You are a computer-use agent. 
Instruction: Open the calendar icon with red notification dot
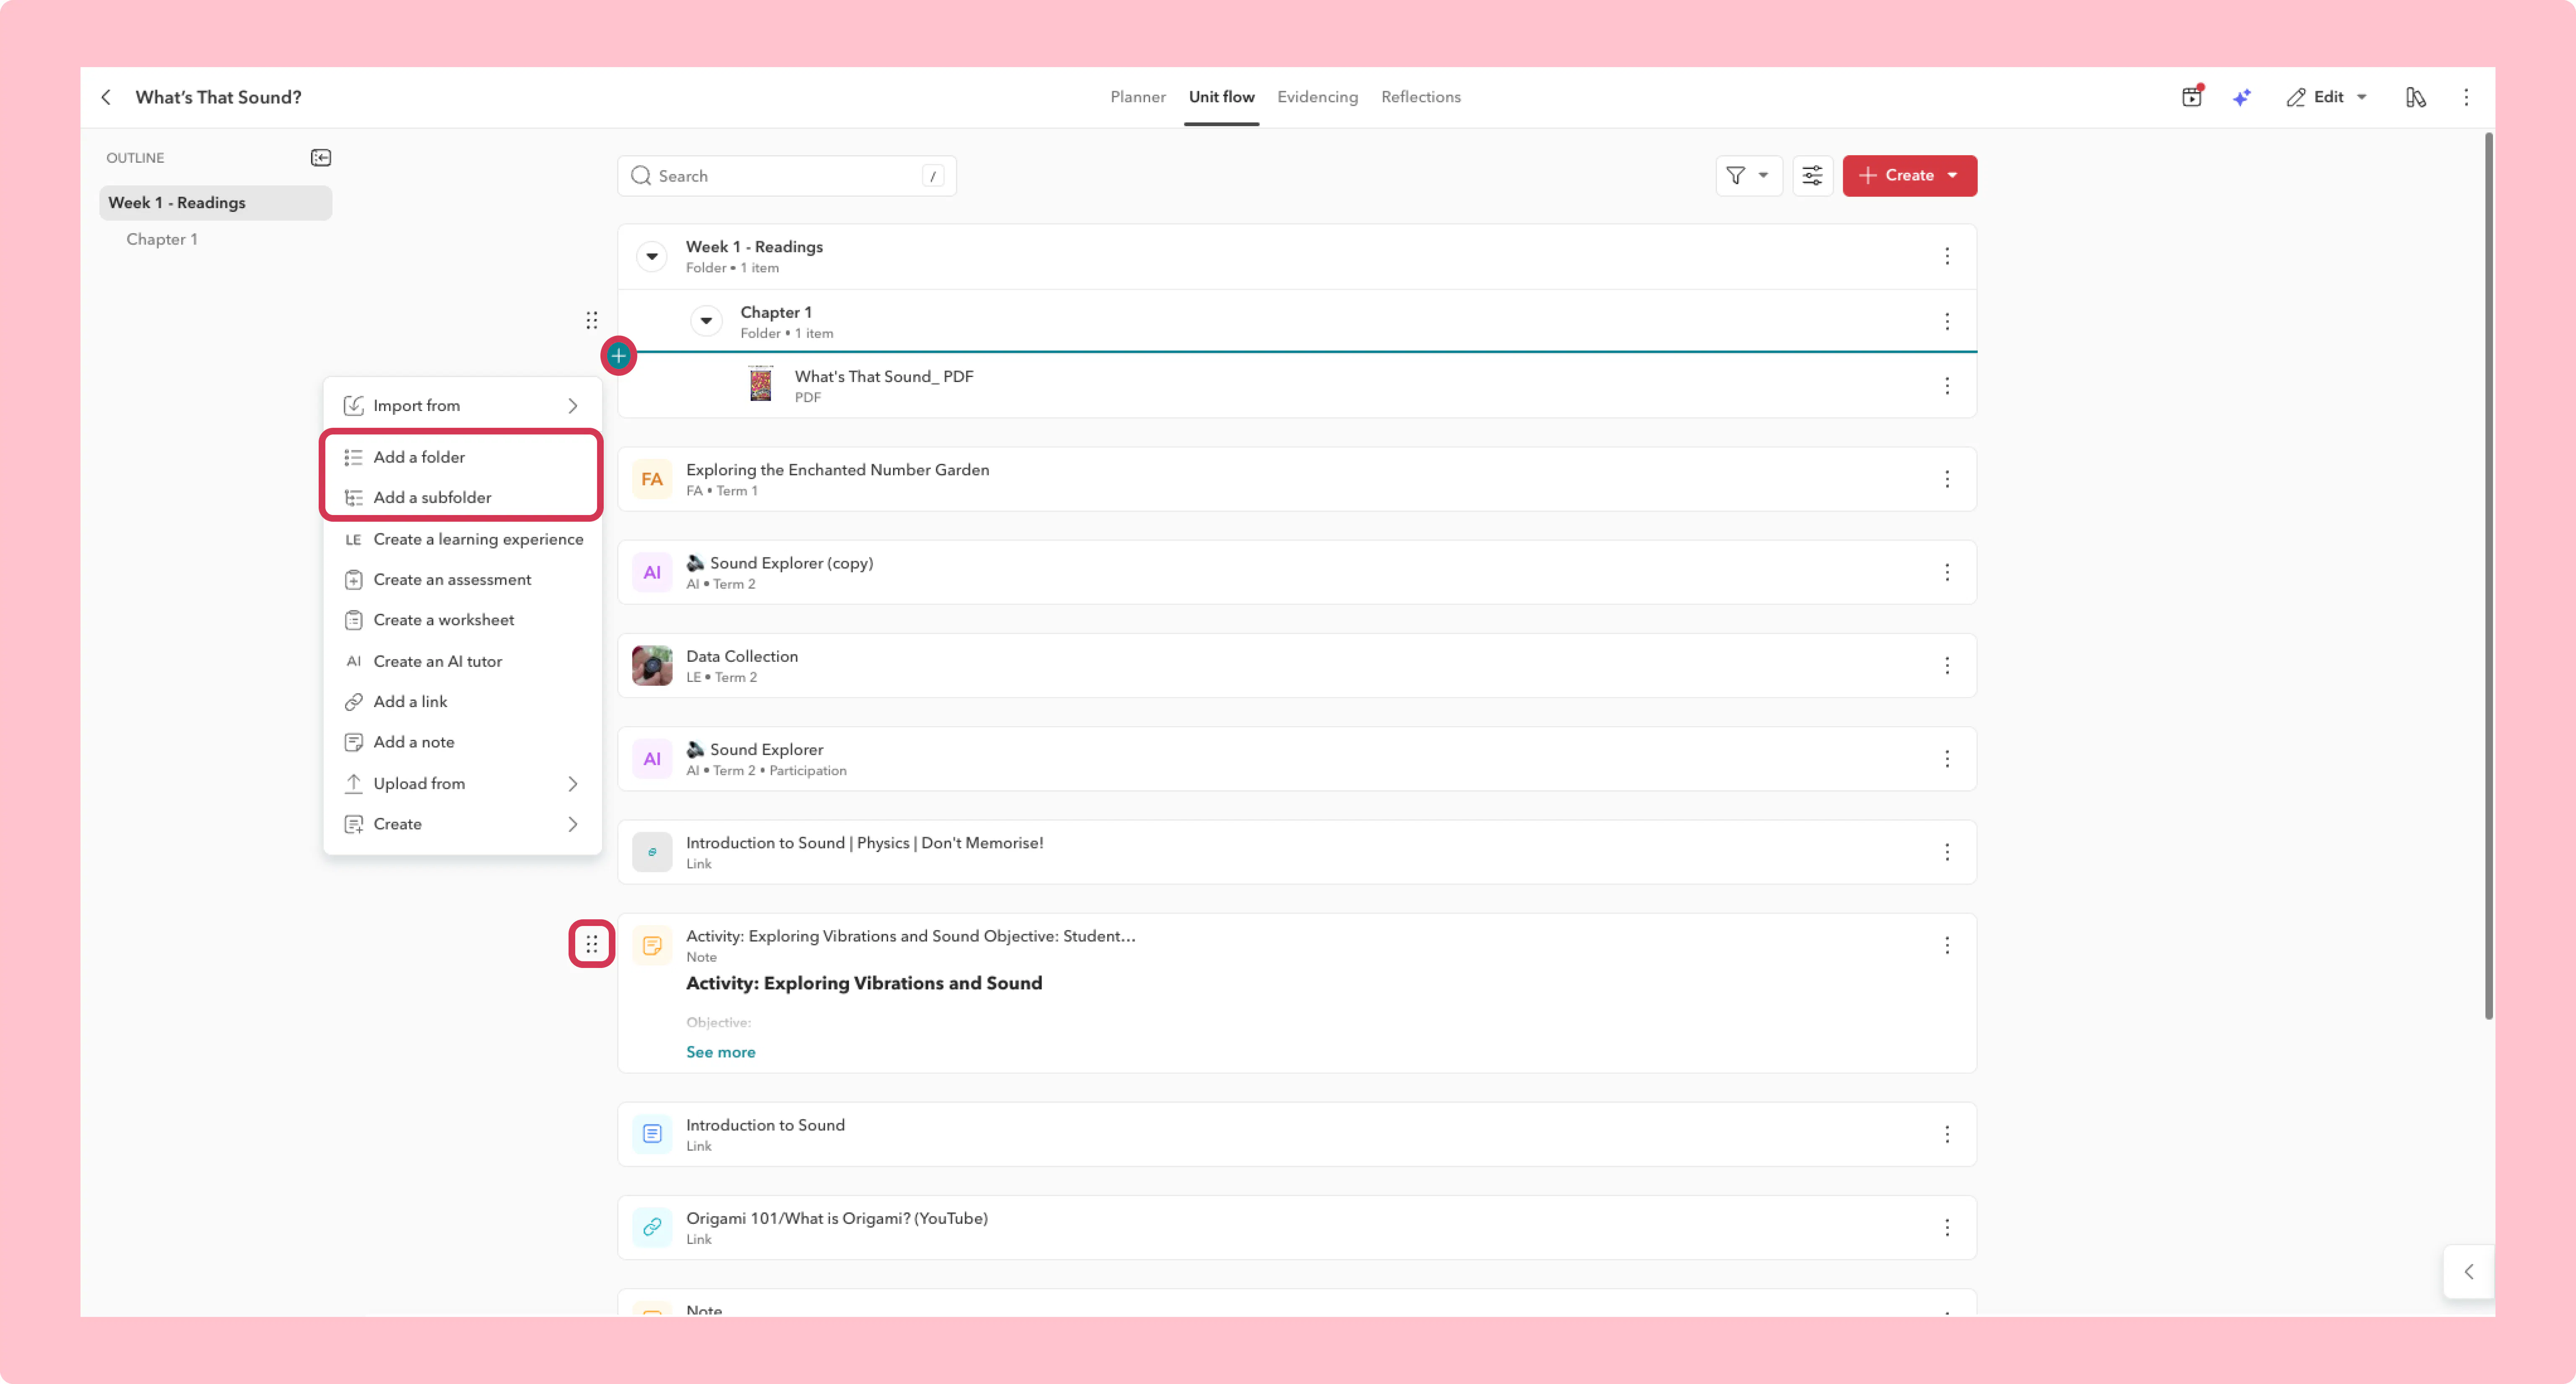[x=2192, y=96]
